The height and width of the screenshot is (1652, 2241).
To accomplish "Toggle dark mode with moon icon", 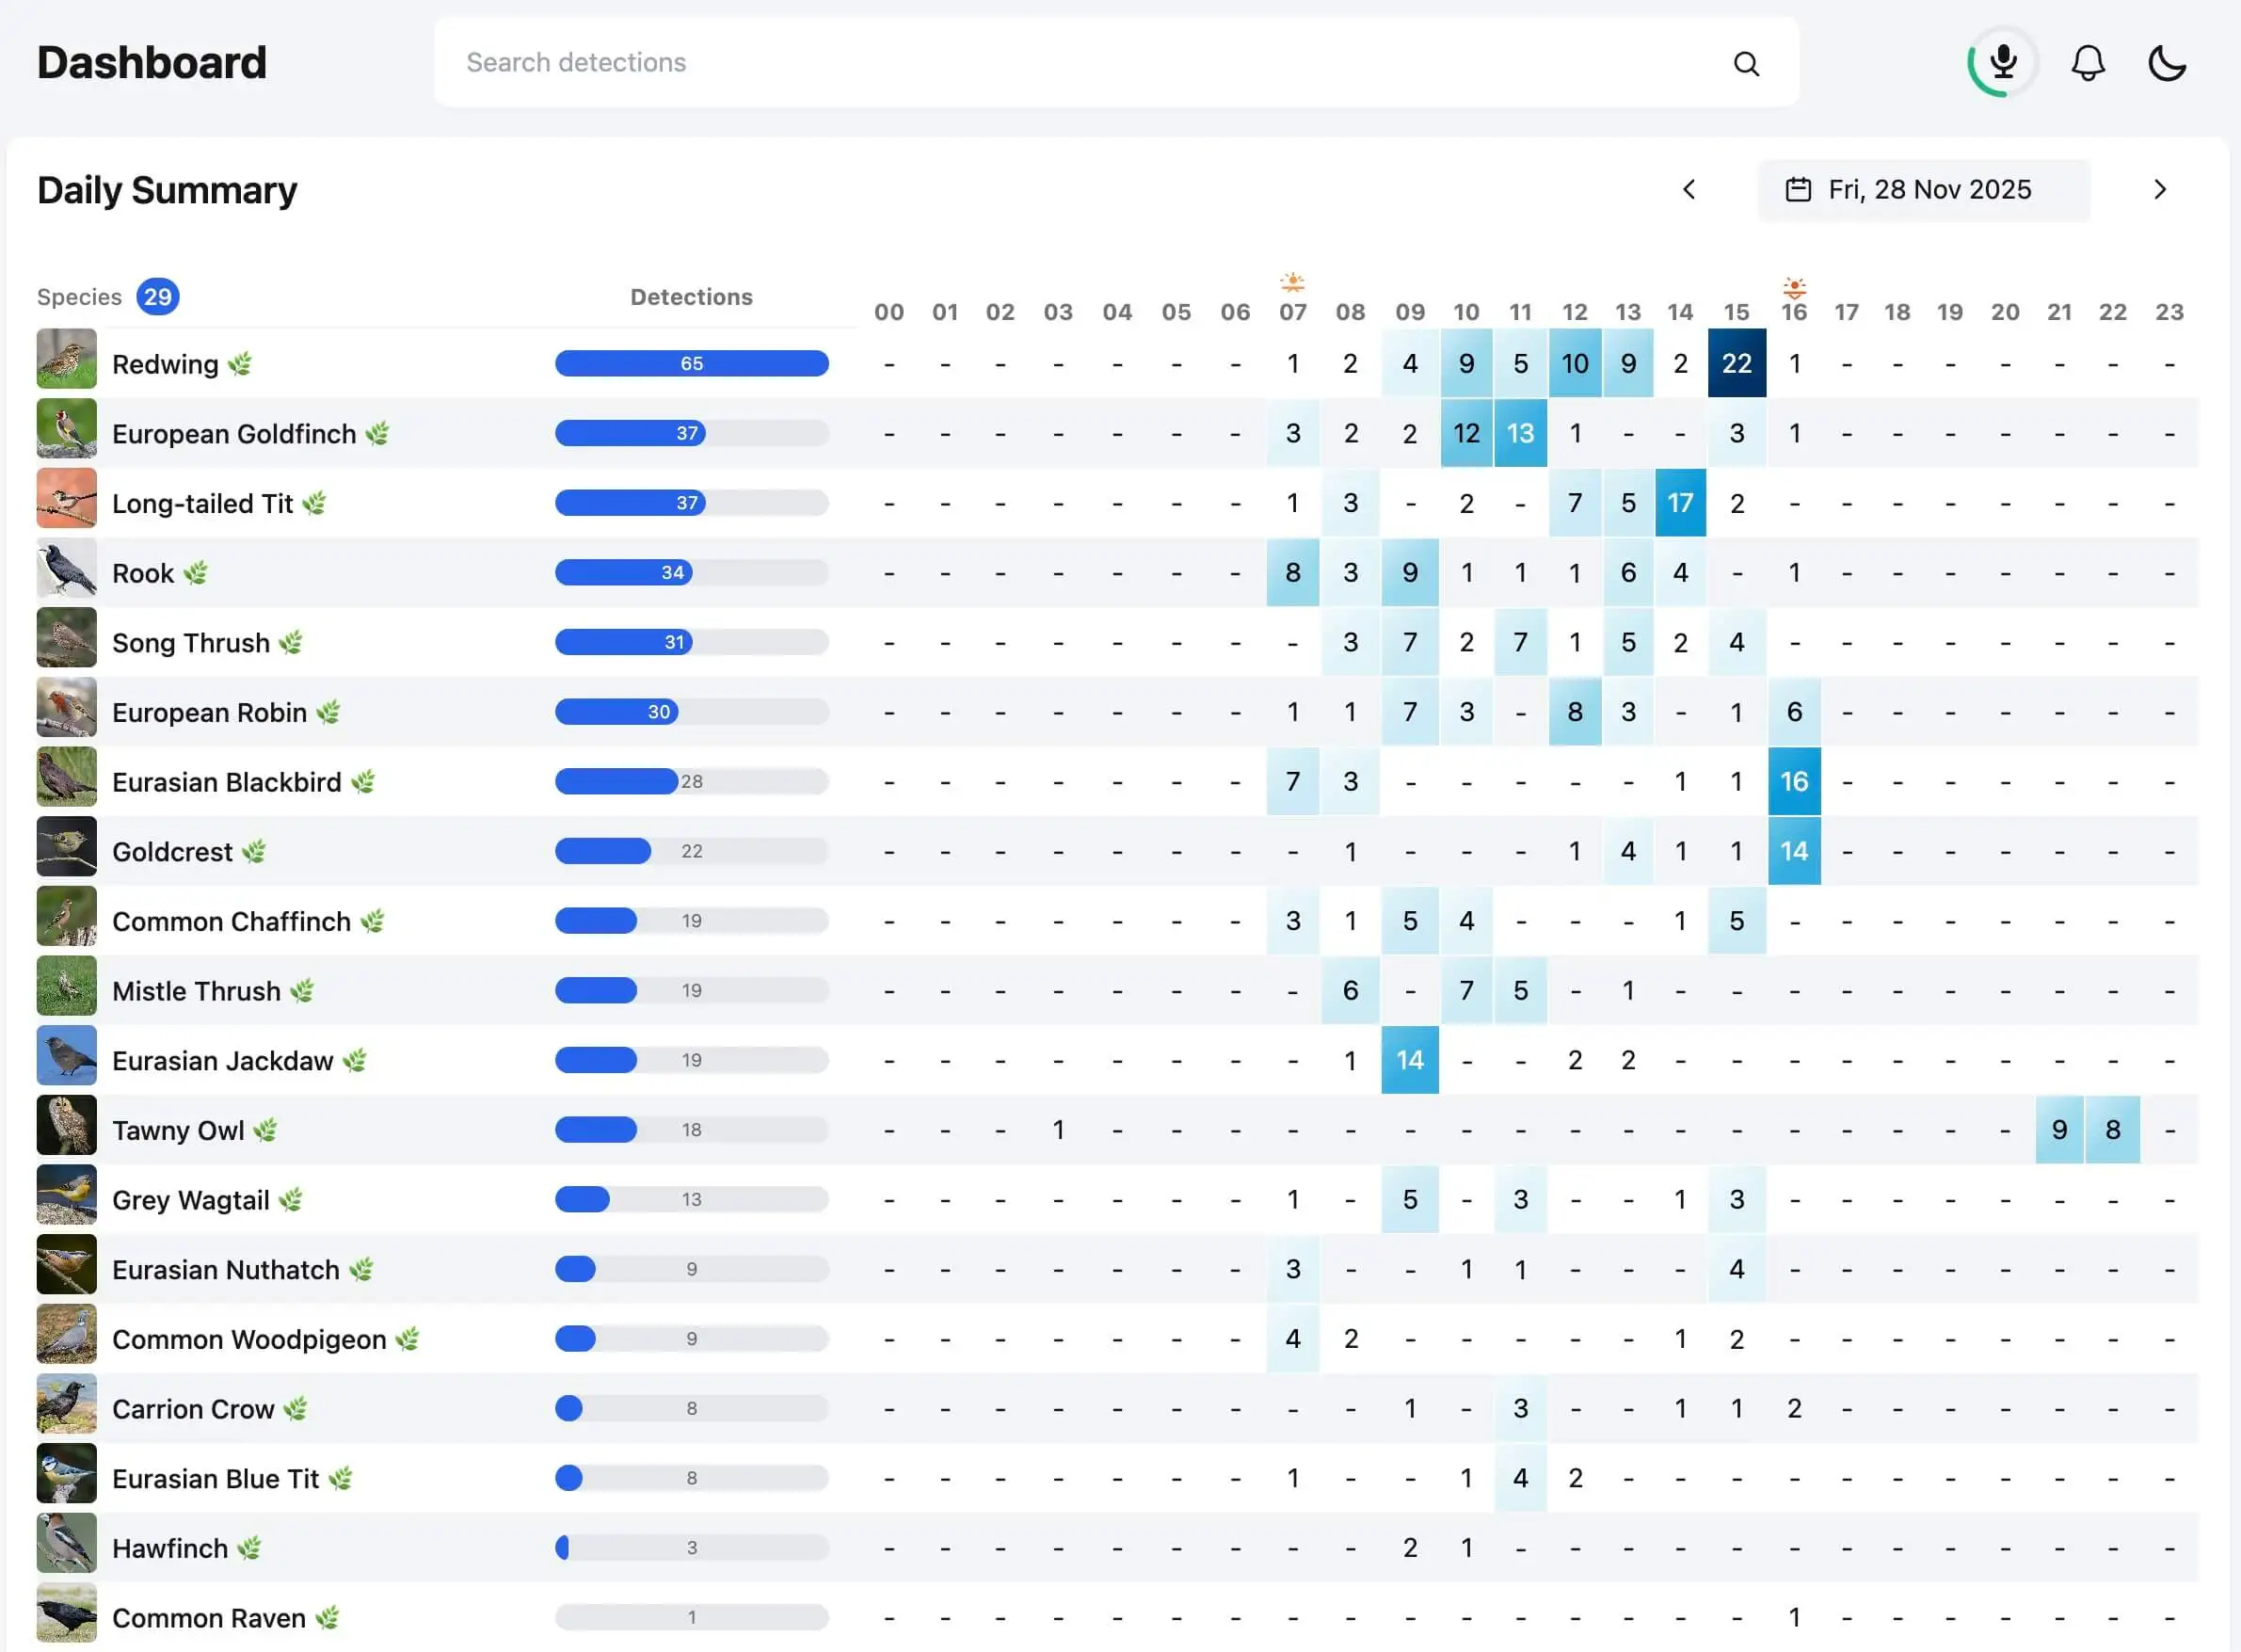I will point(2166,62).
